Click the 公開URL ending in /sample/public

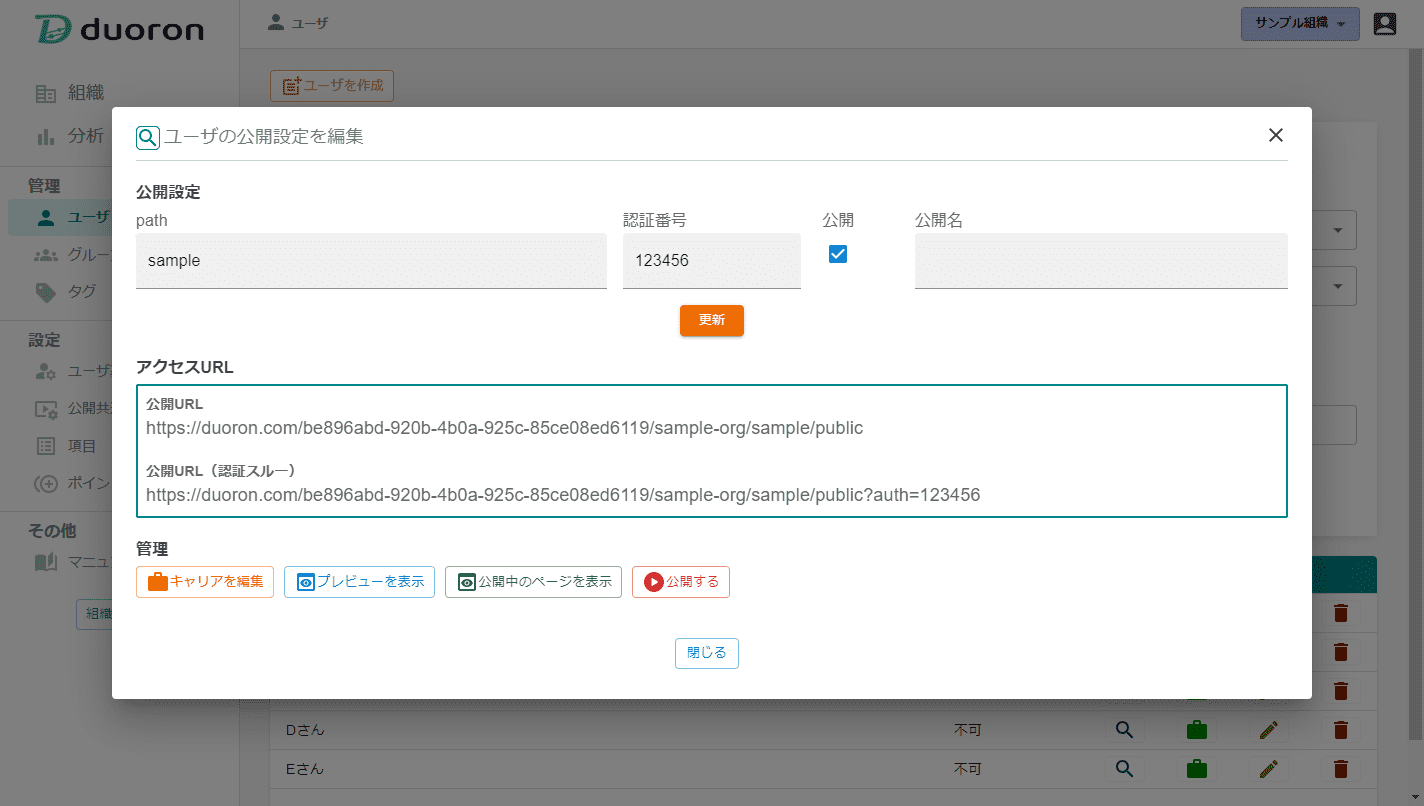504,428
